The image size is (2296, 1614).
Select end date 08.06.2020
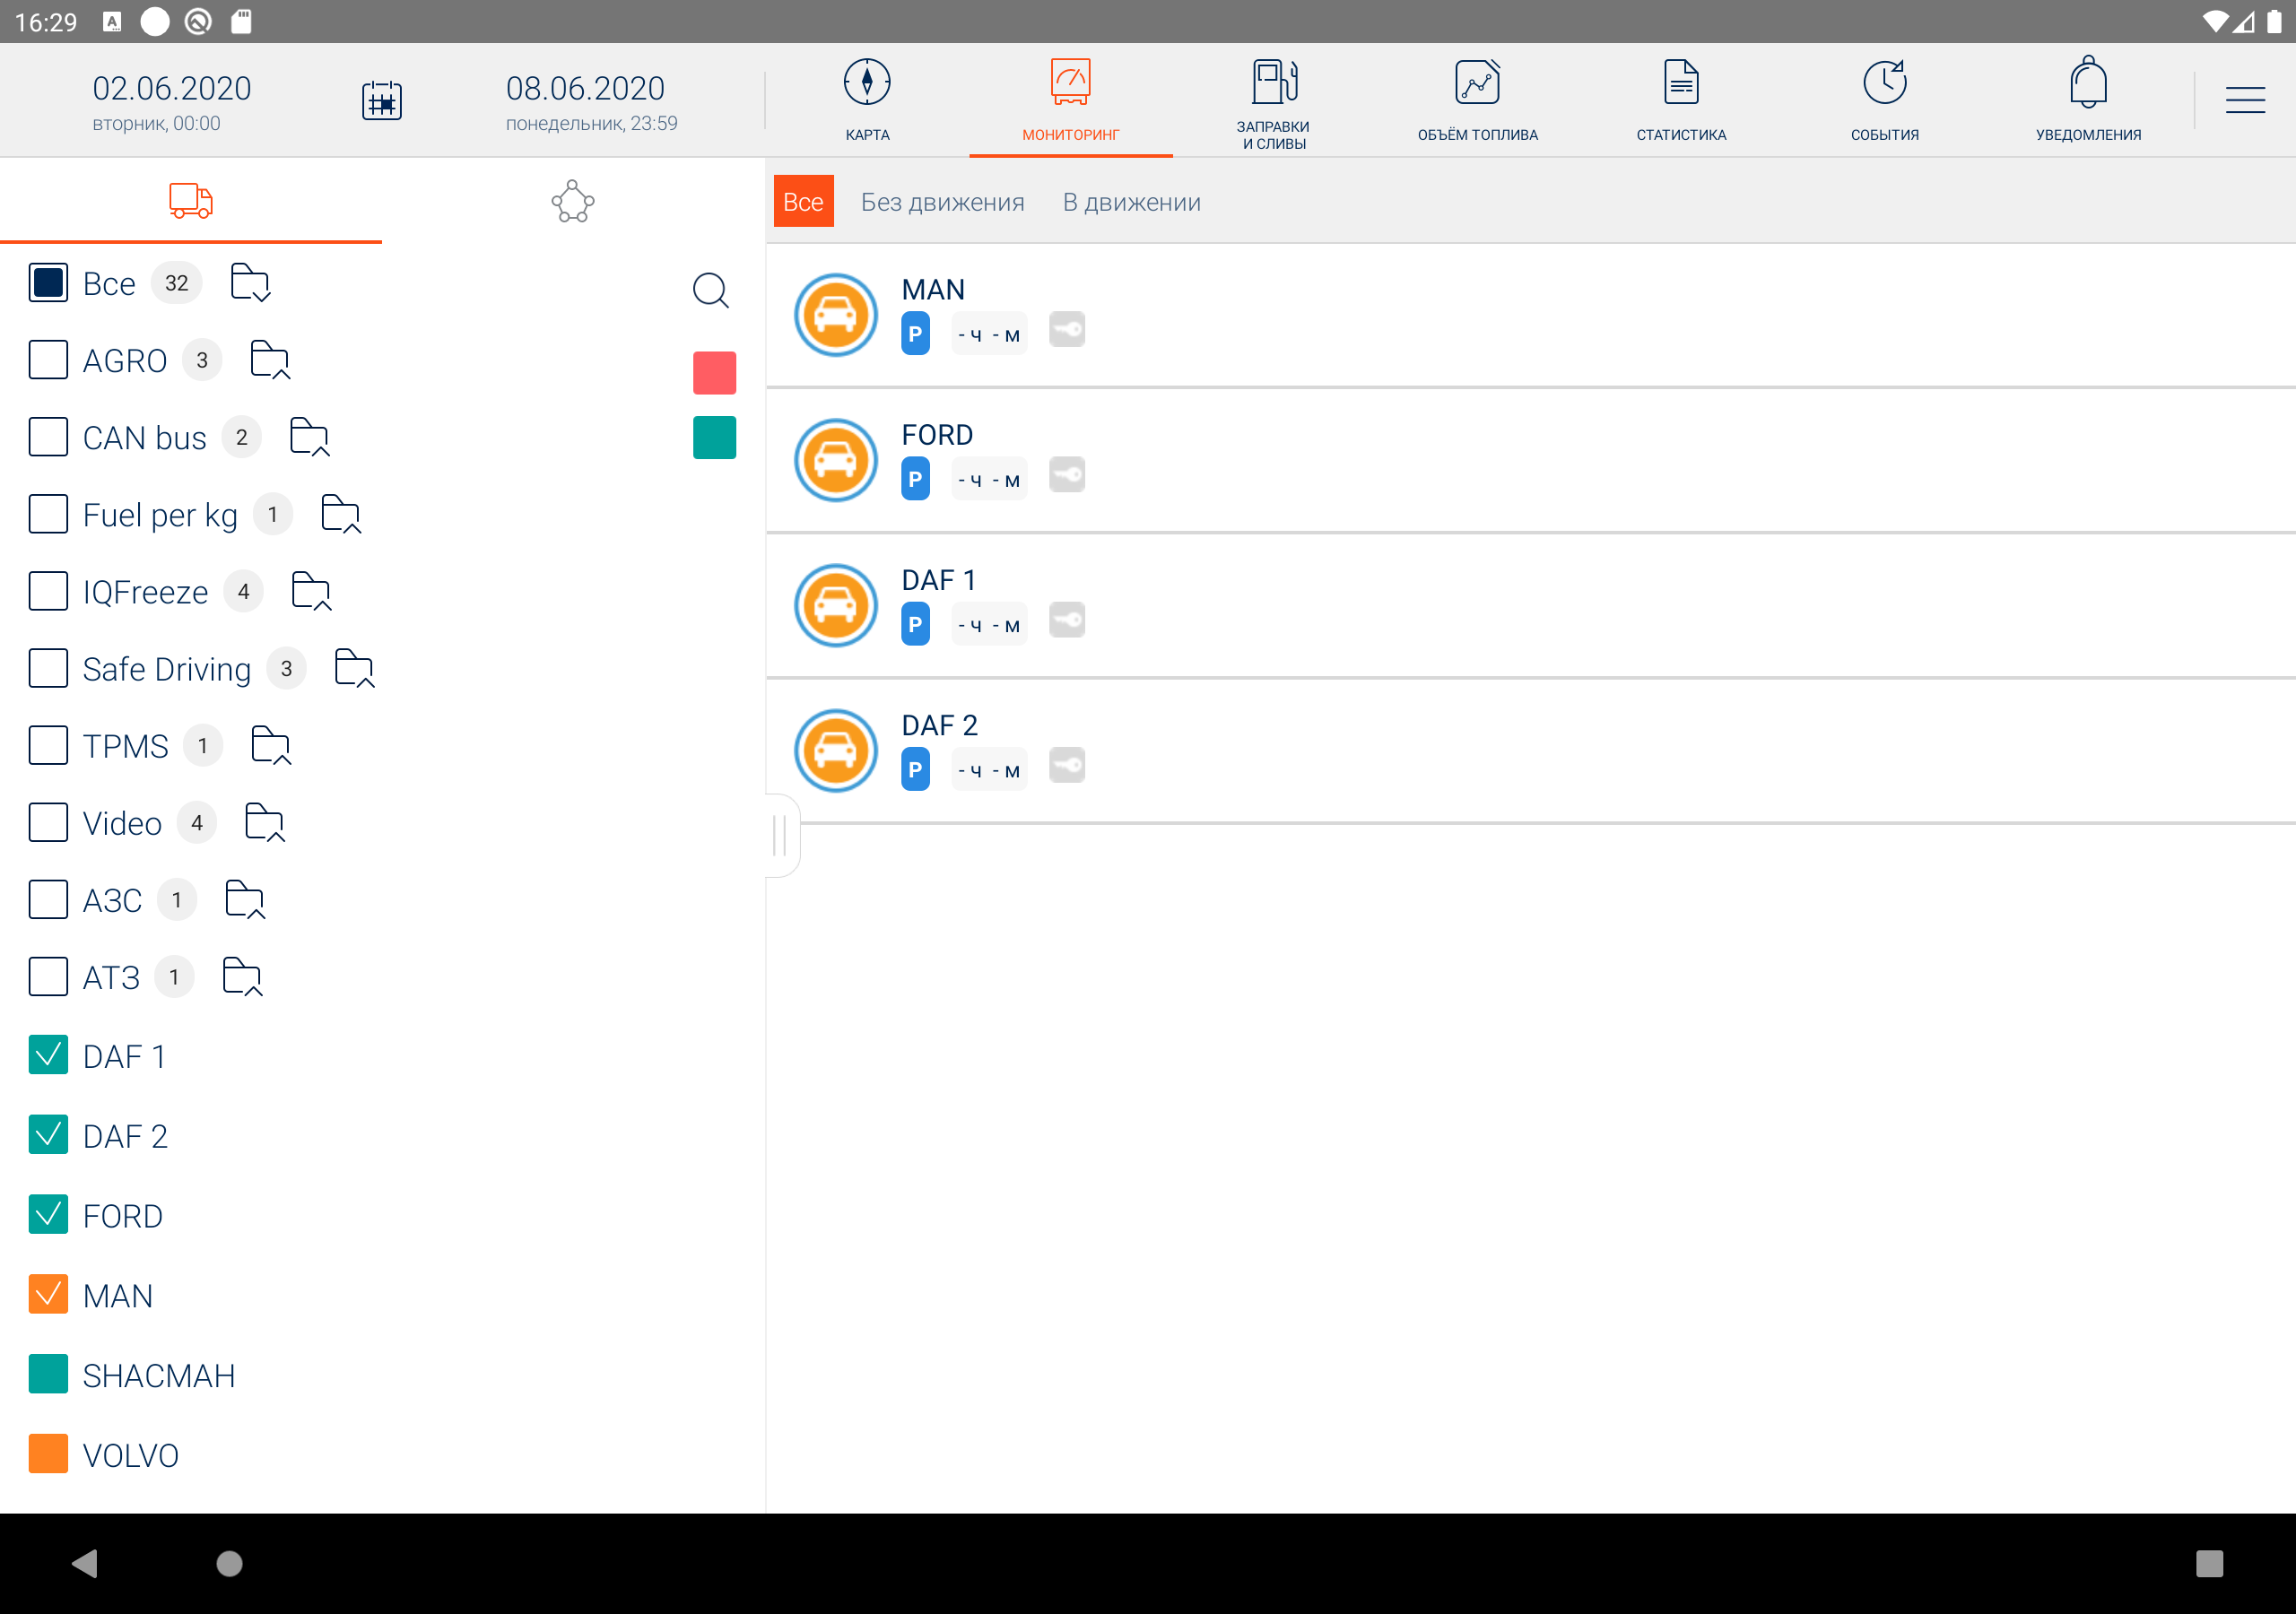591,101
